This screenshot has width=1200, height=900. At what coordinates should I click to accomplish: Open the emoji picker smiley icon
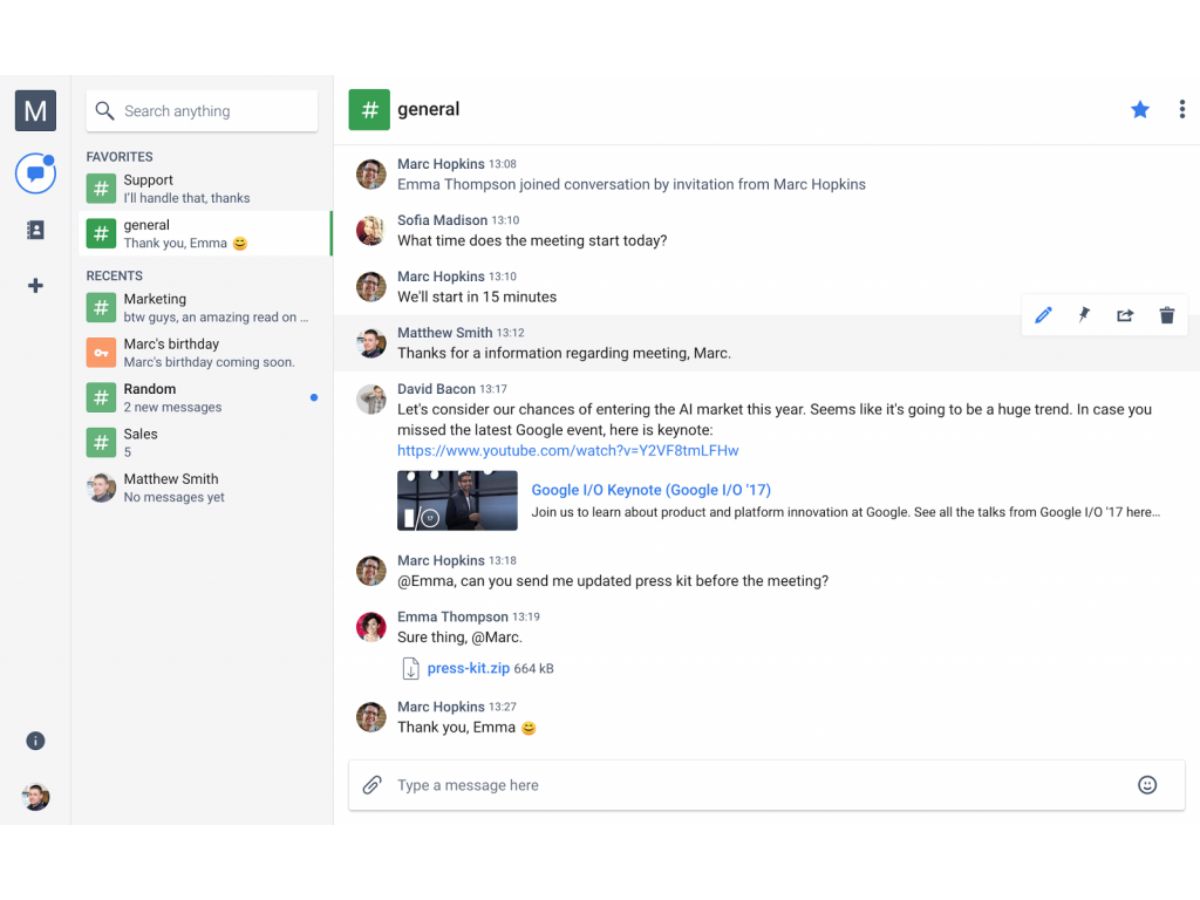[x=1147, y=785]
